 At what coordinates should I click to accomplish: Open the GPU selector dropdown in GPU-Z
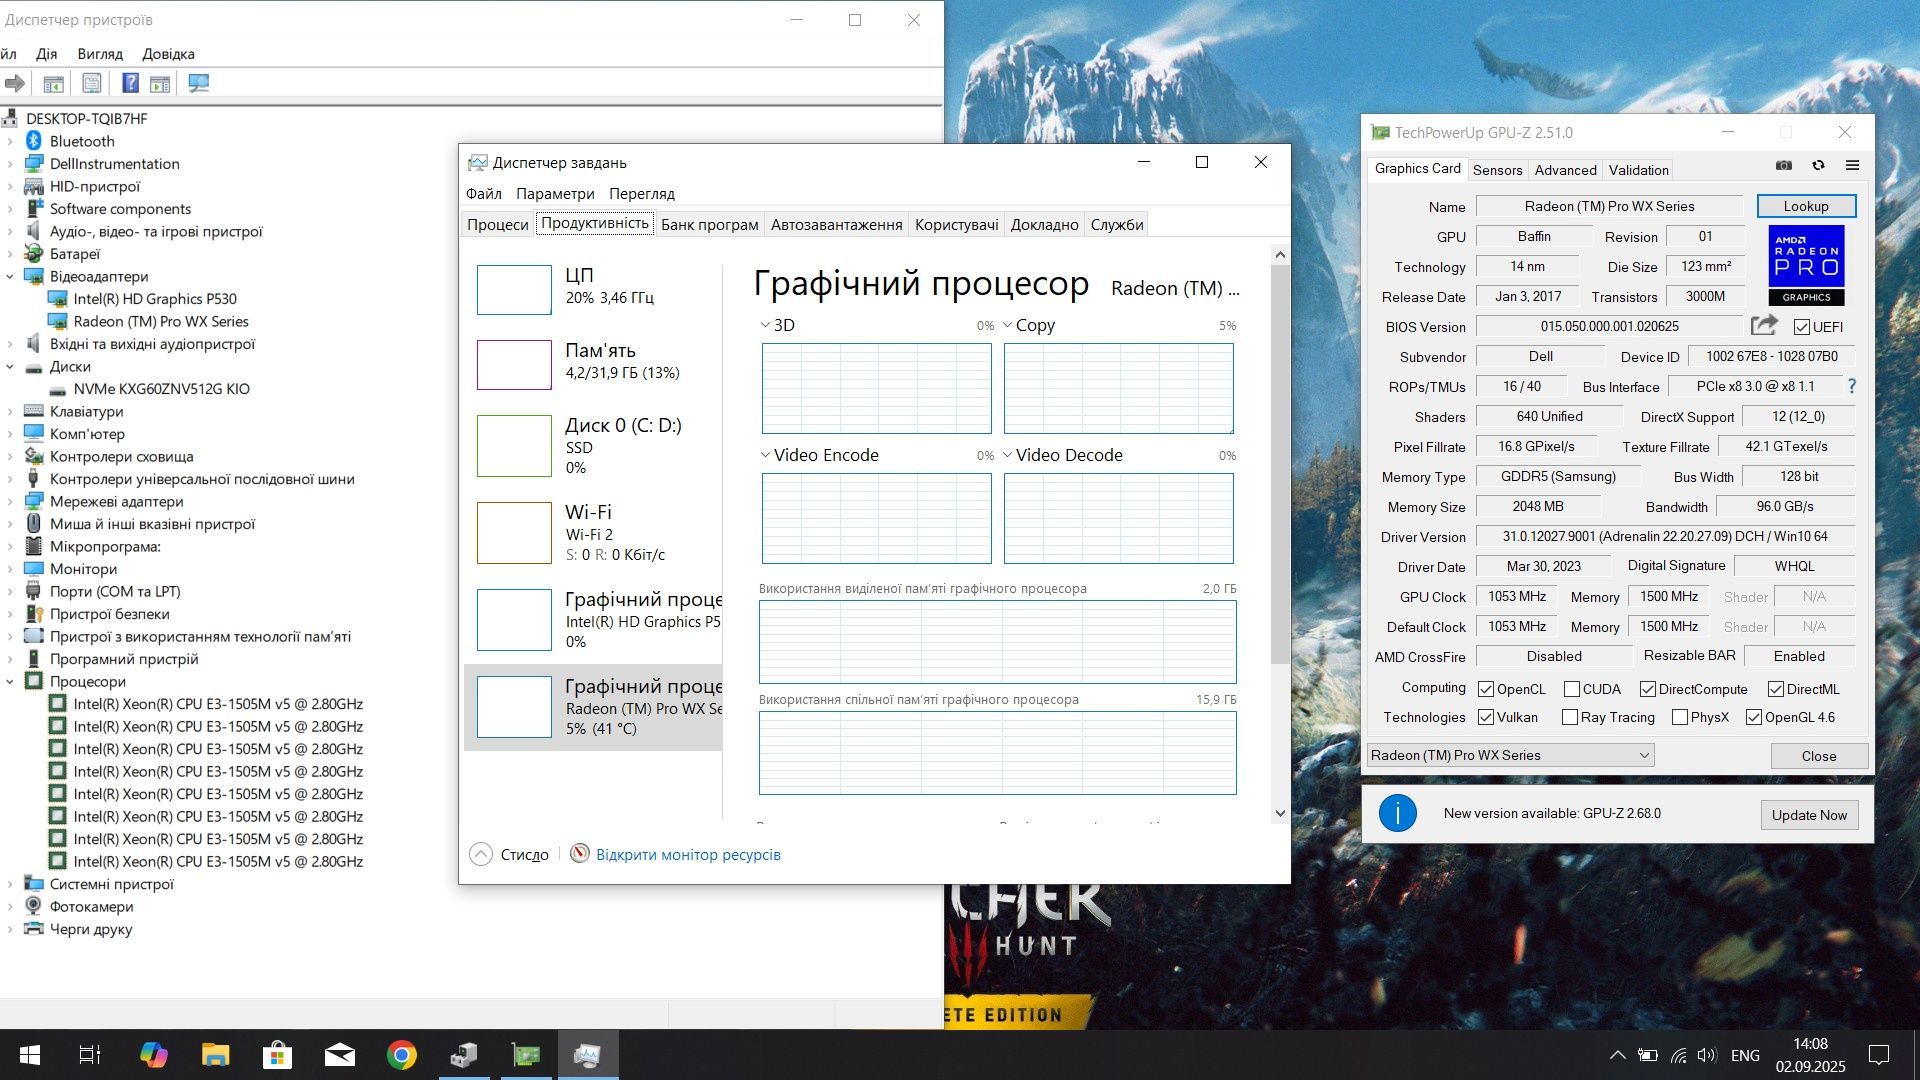[1510, 755]
